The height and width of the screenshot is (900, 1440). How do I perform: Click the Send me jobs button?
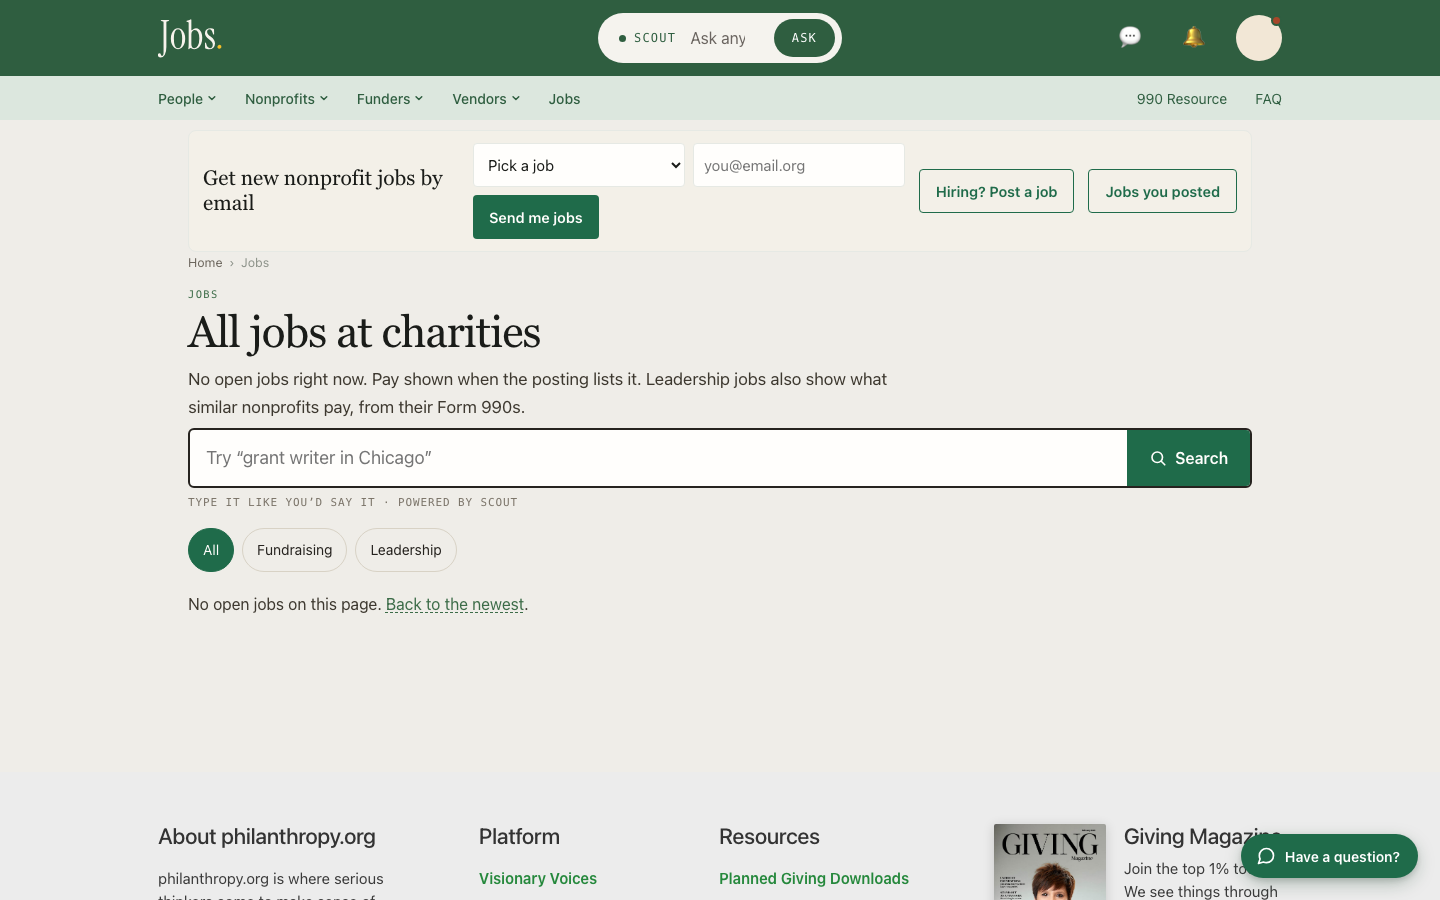[x=536, y=217]
